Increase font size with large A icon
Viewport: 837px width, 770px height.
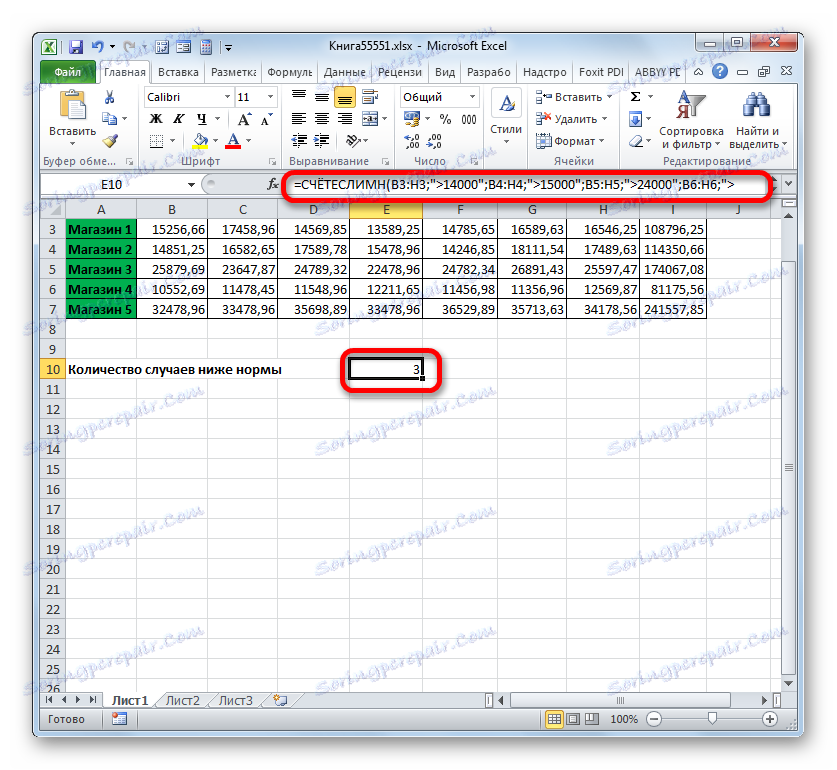click(244, 119)
